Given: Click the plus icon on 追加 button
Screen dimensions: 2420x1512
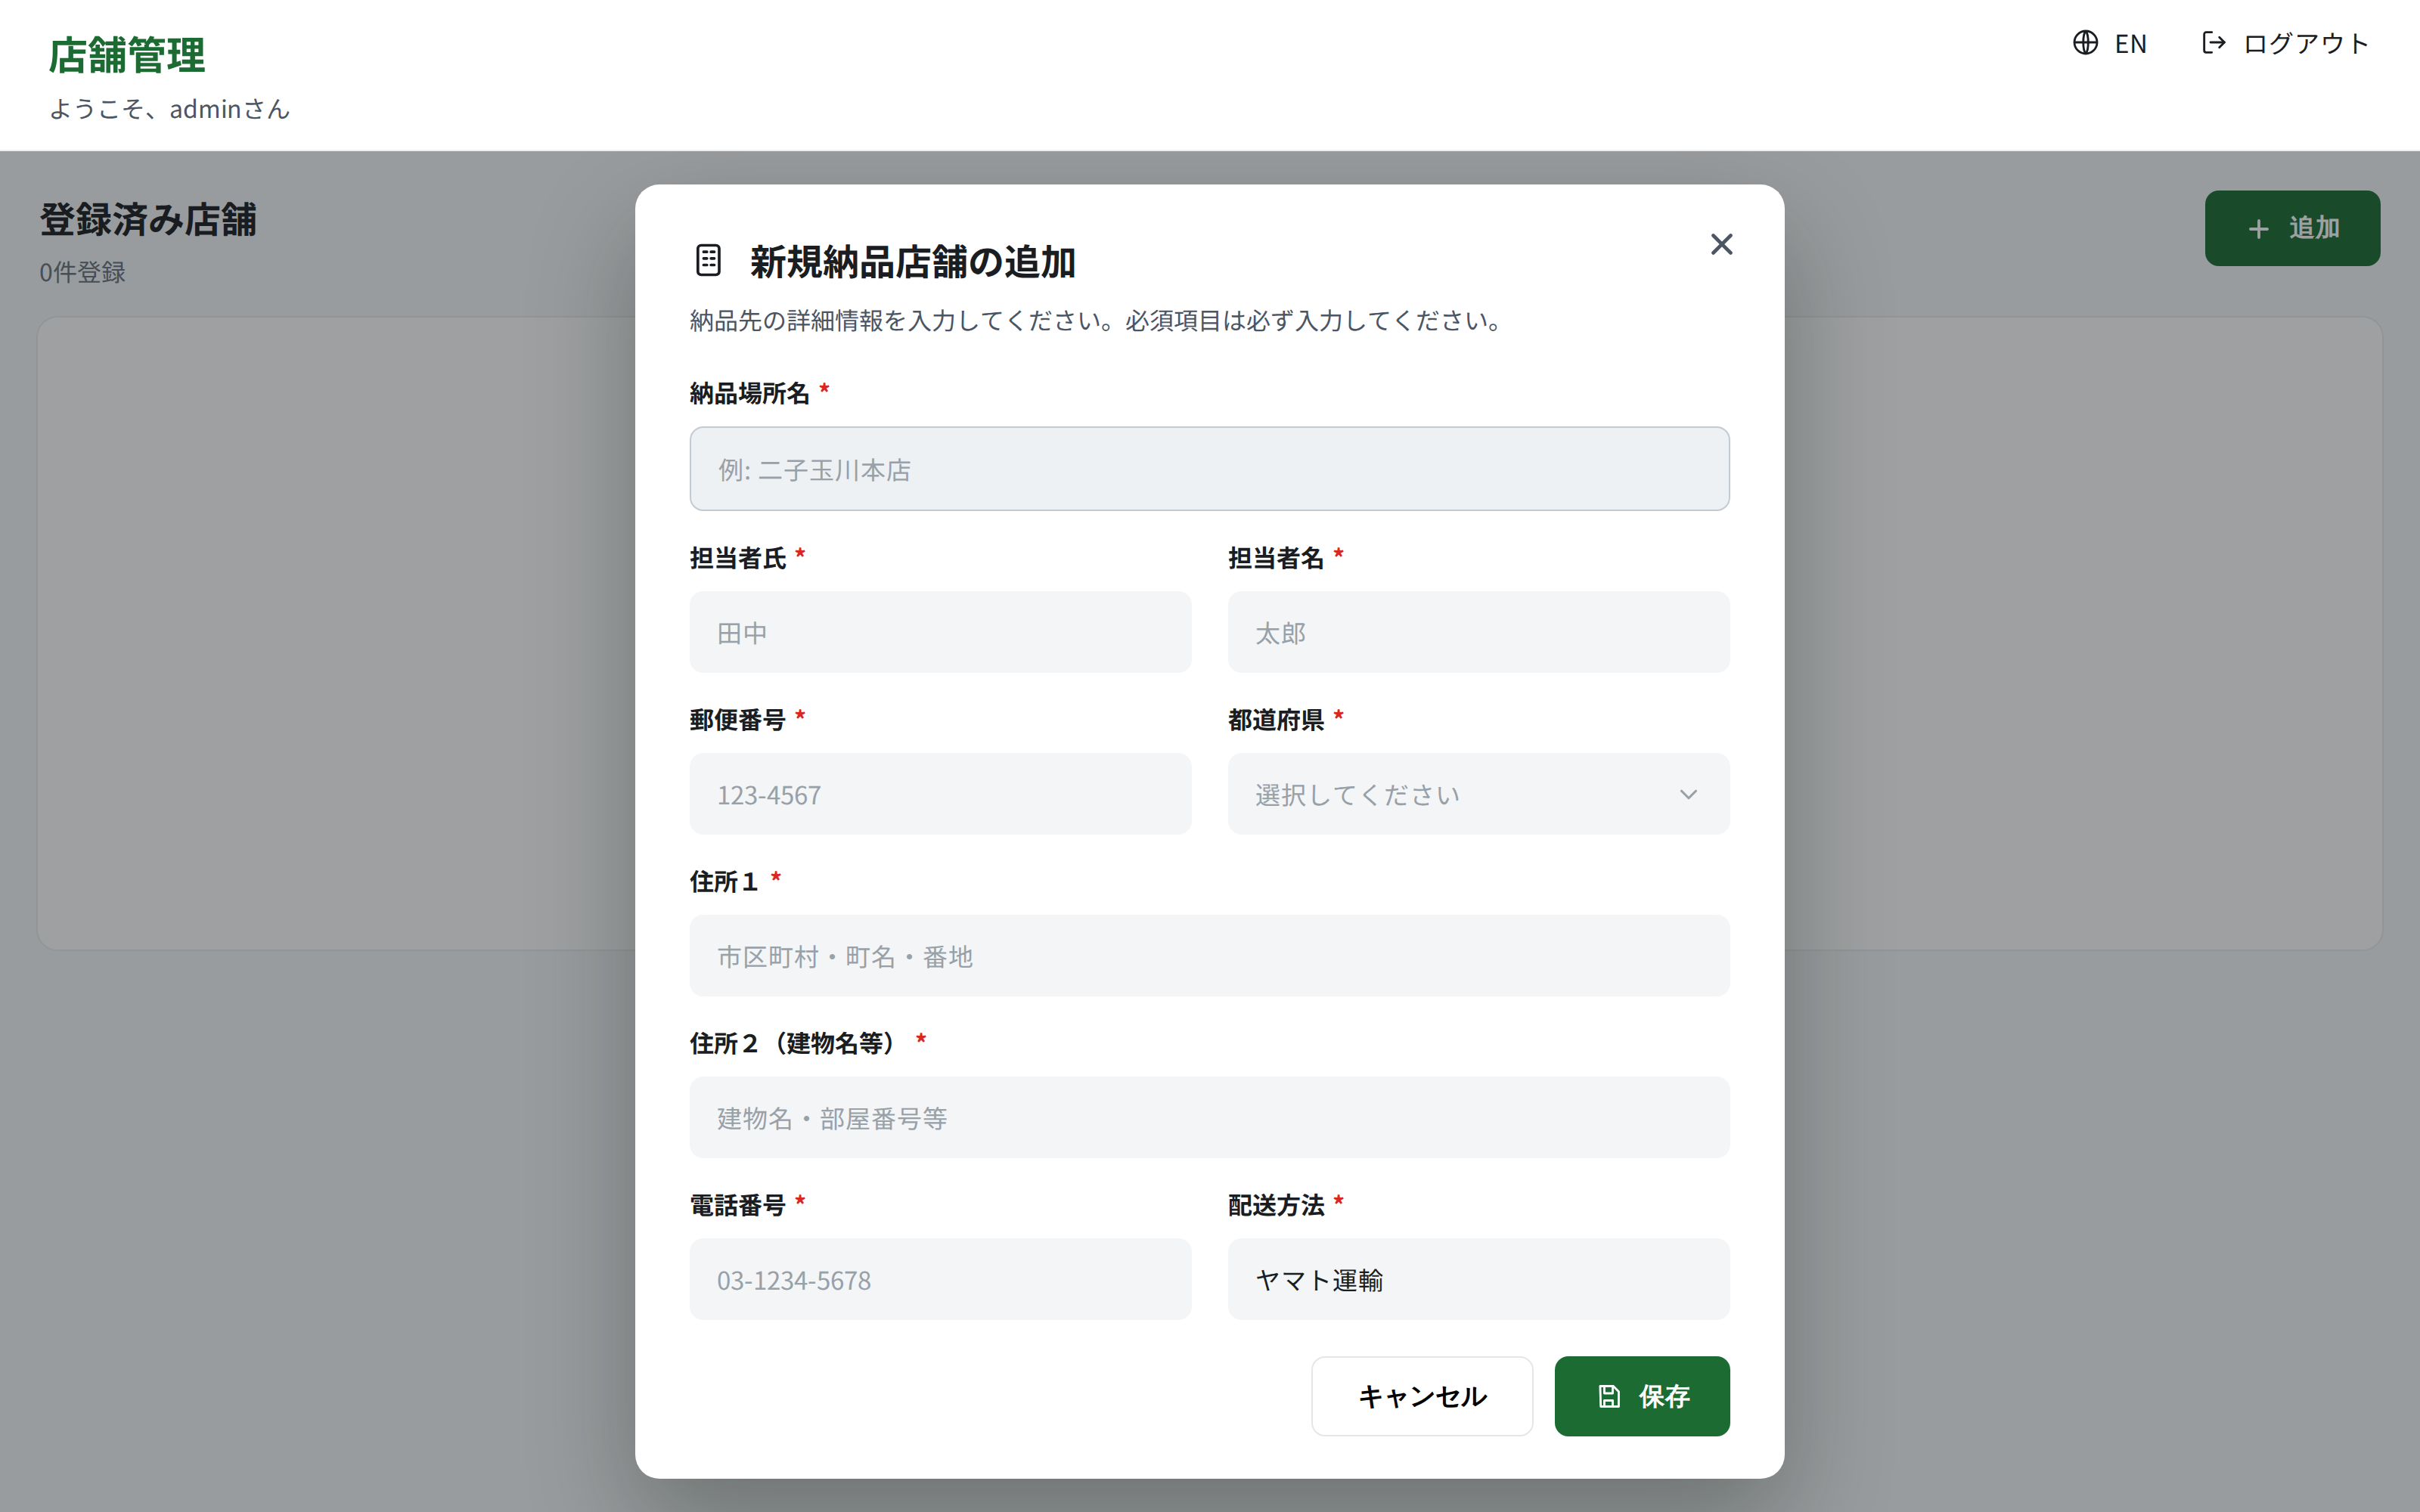Looking at the screenshot, I should (2258, 229).
